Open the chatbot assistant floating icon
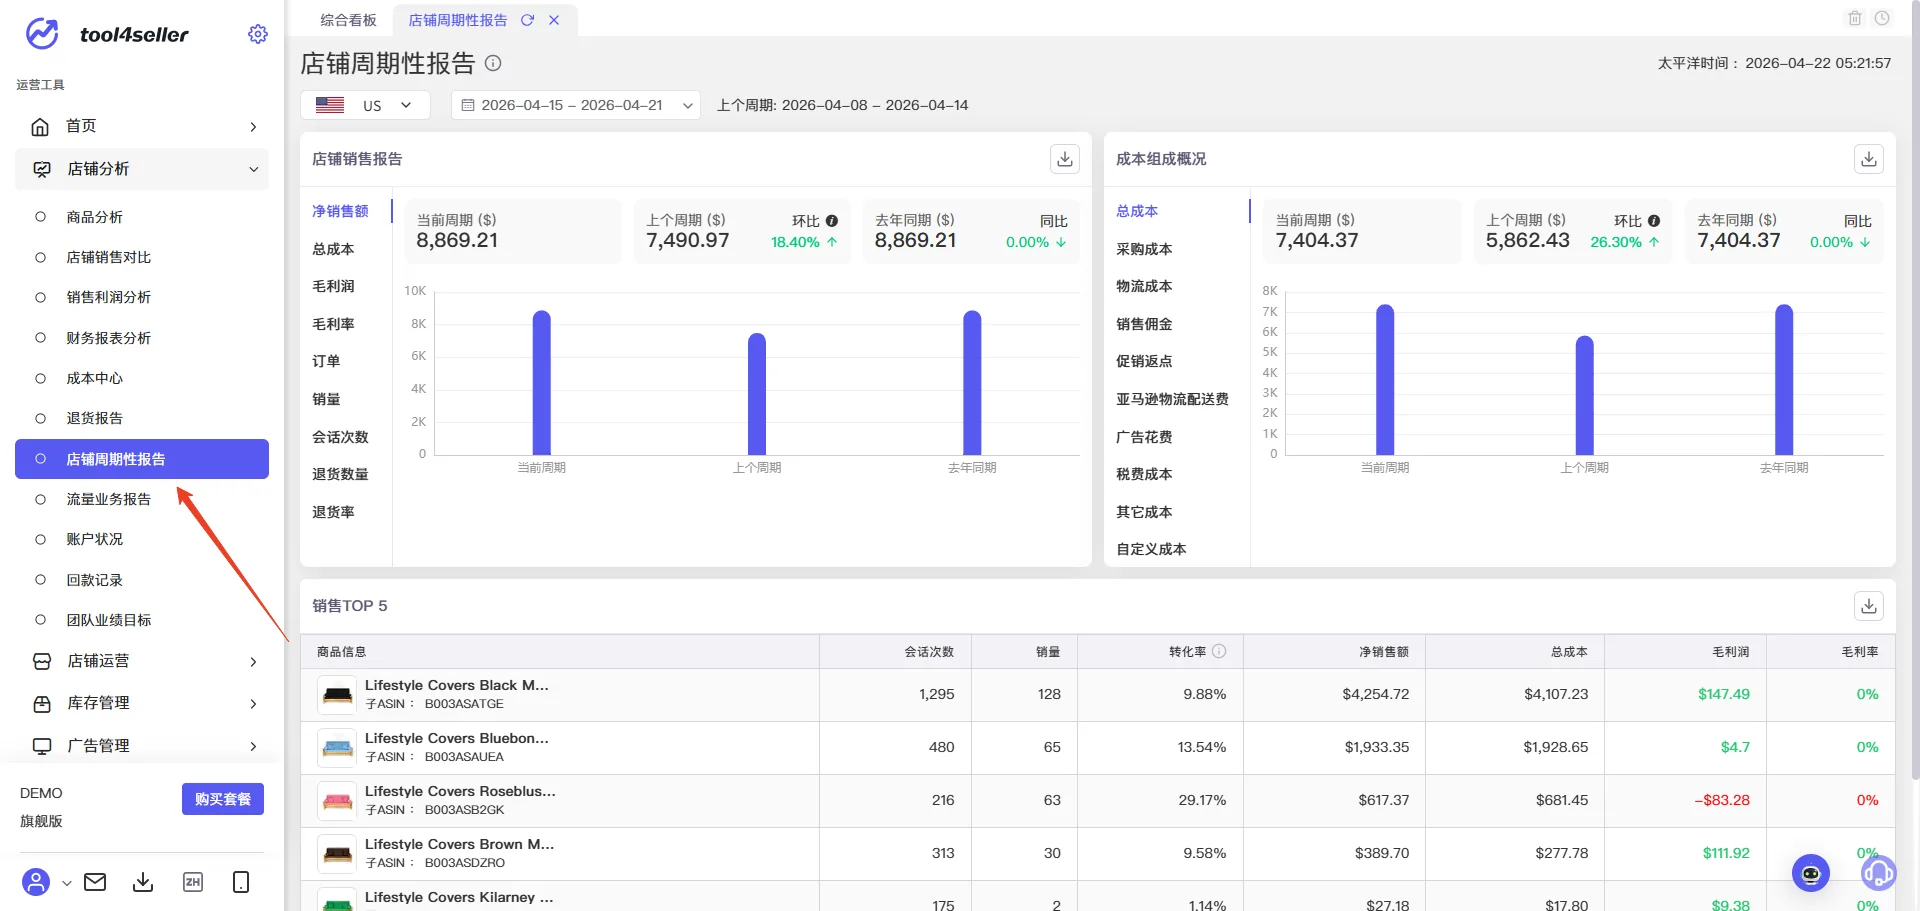The image size is (1920, 911). coord(1811,873)
